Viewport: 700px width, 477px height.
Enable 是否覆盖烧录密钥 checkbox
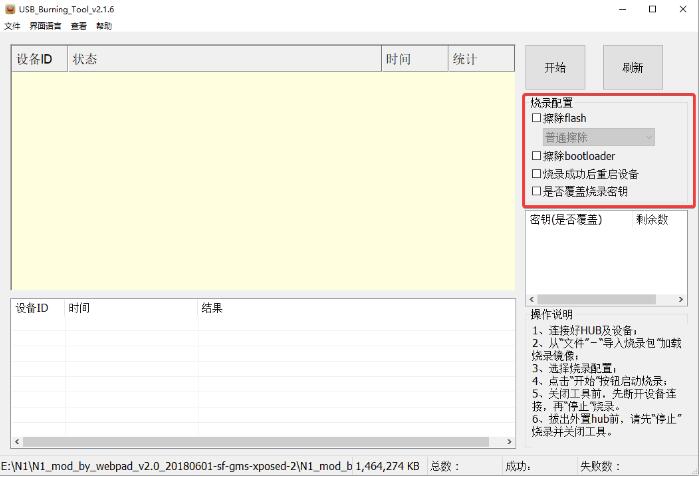(x=537, y=191)
